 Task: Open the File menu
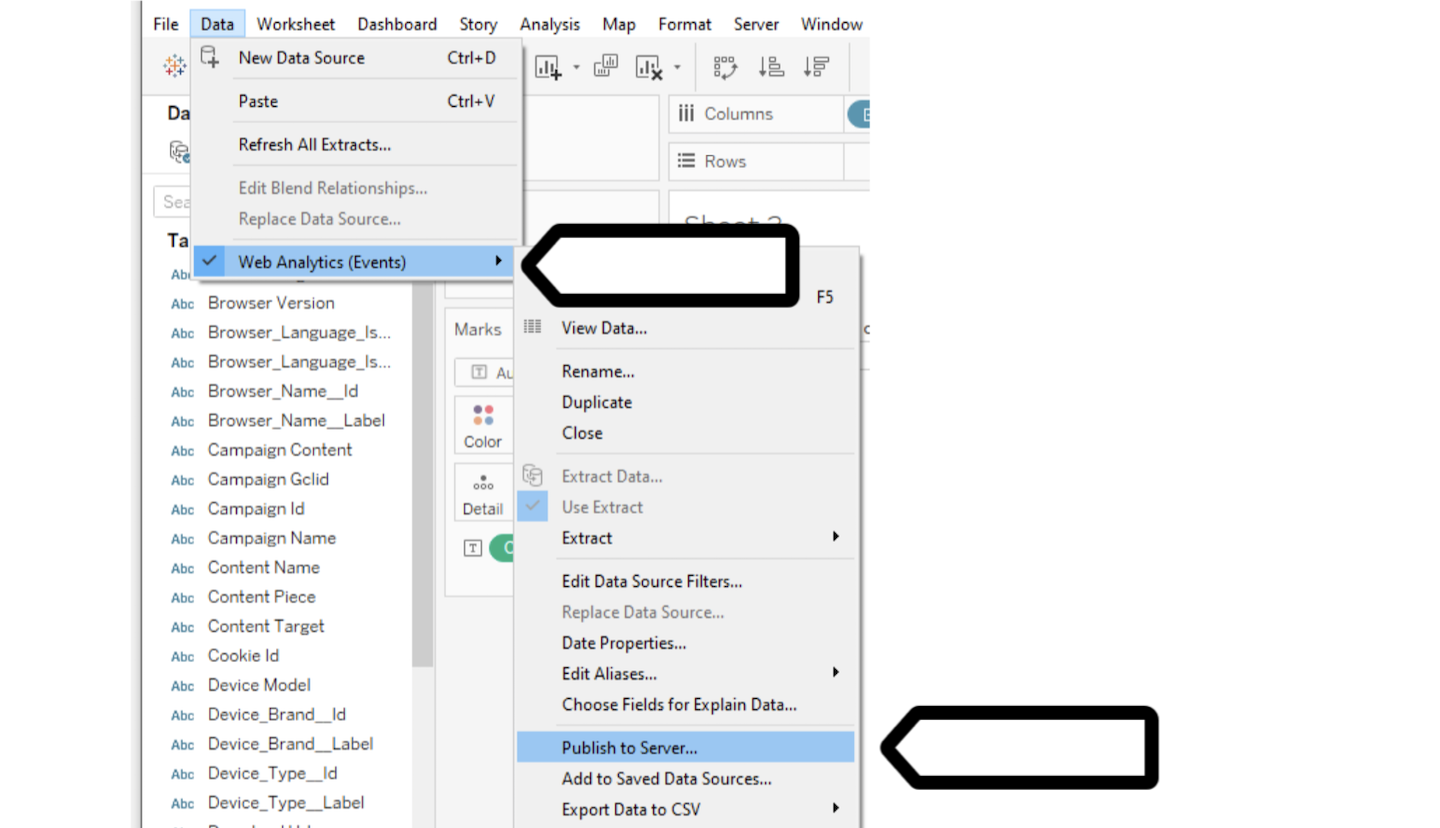(166, 24)
